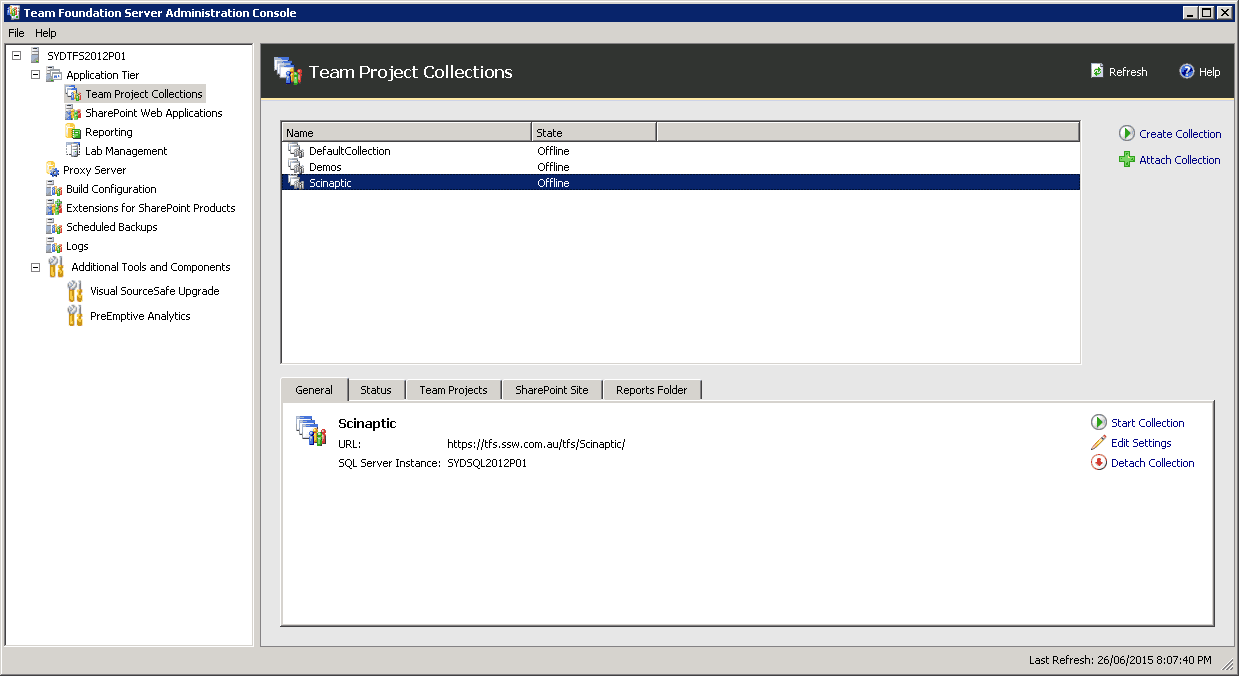This screenshot has width=1239, height=676.
Task: Click the Start Collection link
Action: point(1147,423)
